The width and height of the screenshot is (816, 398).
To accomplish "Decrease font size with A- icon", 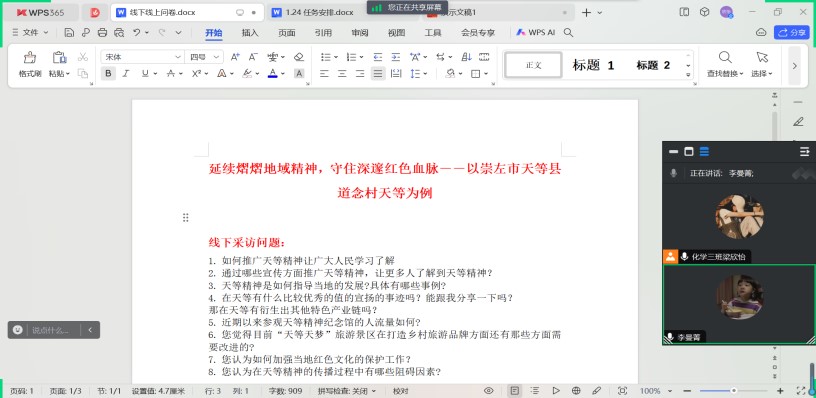I will click(253, 57).
